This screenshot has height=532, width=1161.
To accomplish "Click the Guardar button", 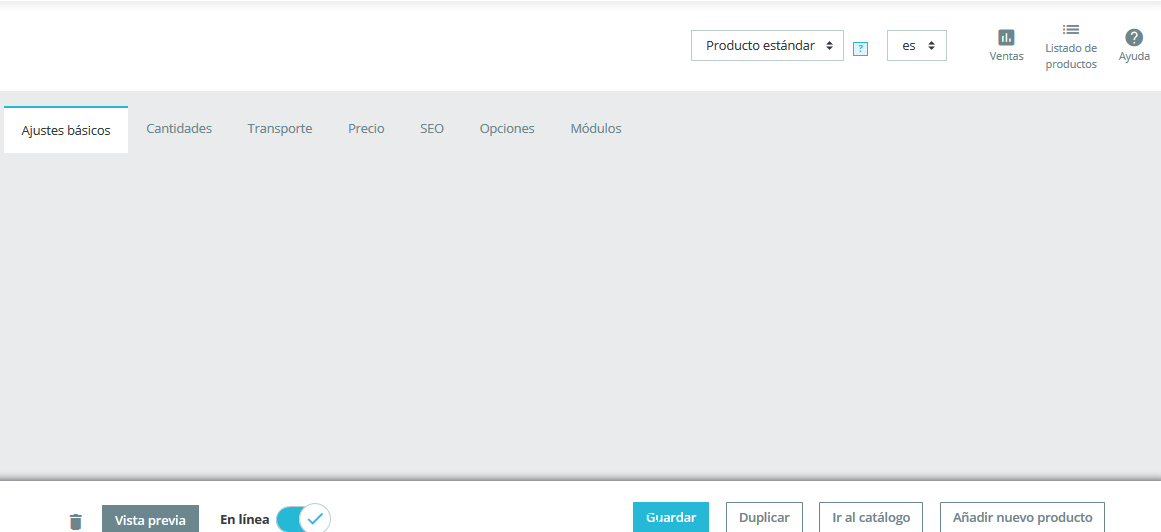I will point(671,517).
